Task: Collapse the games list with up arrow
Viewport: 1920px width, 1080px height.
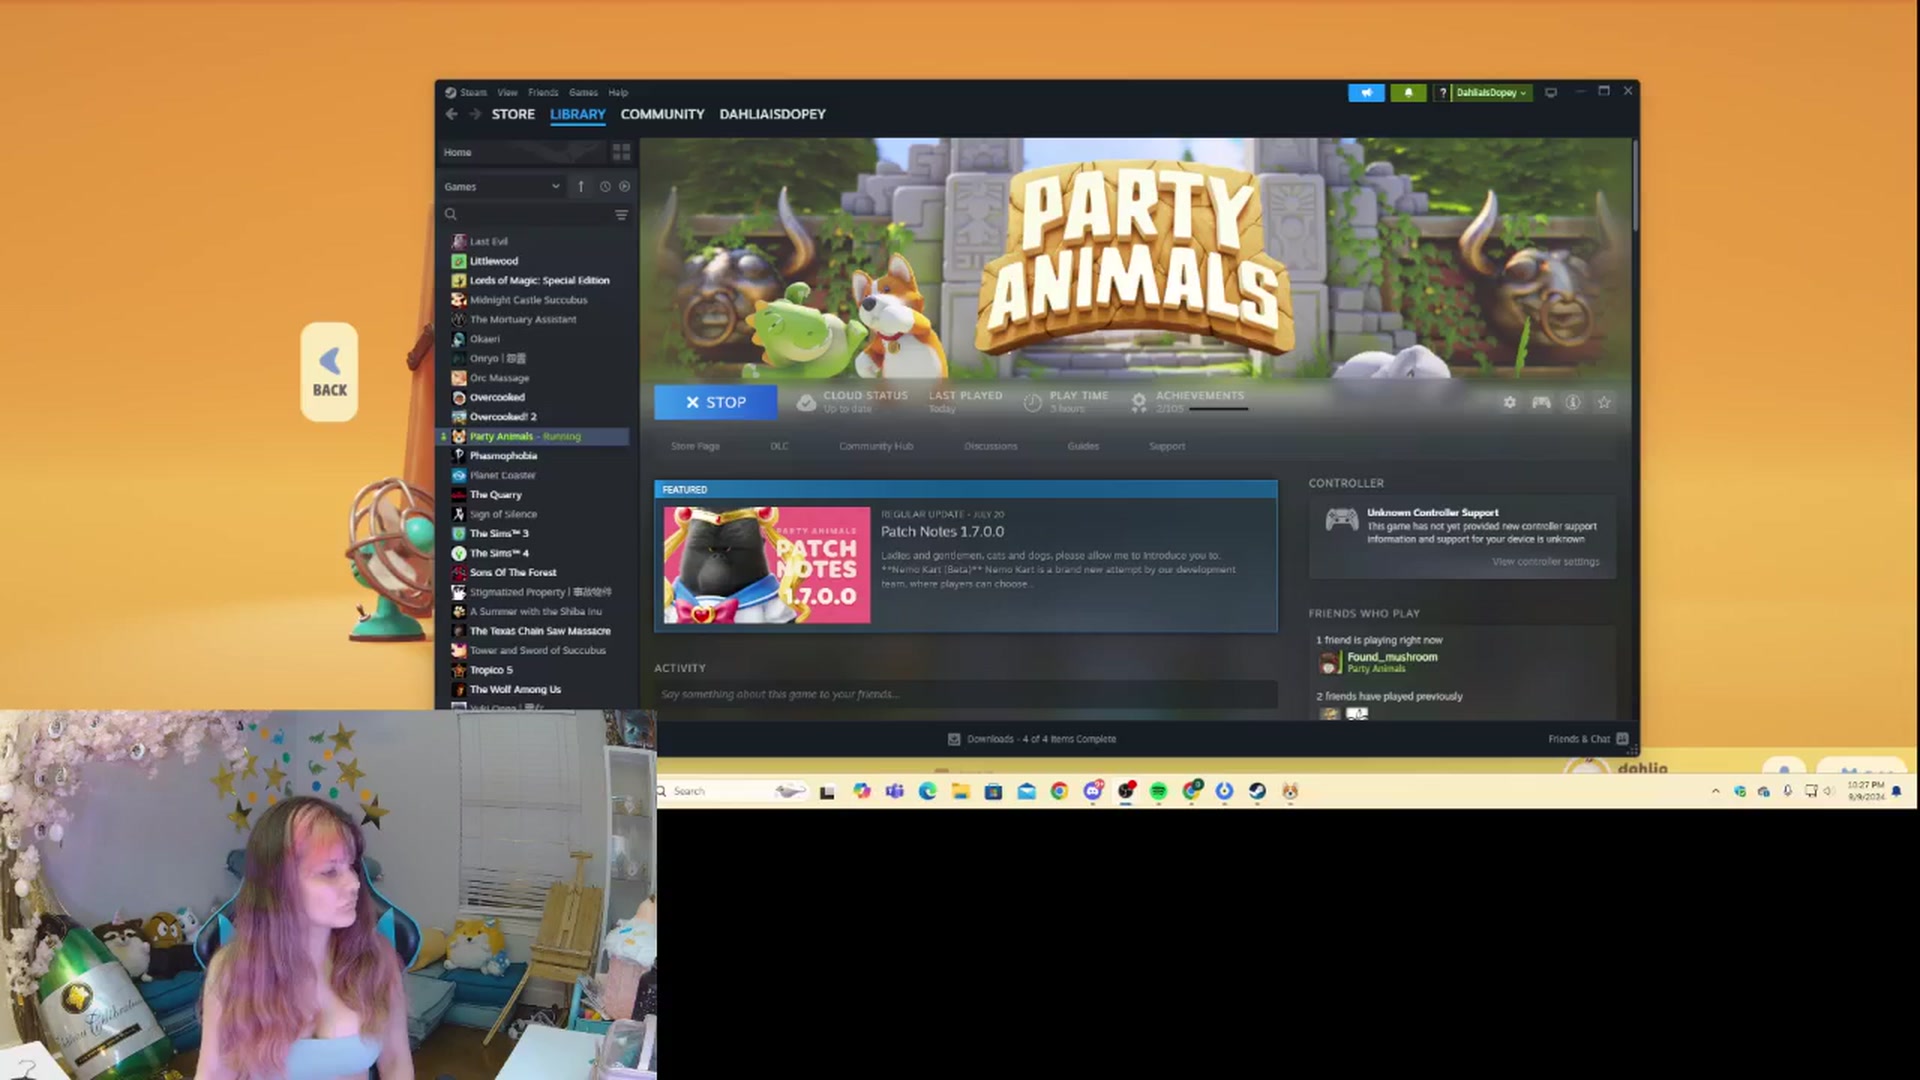Action: 580,187
